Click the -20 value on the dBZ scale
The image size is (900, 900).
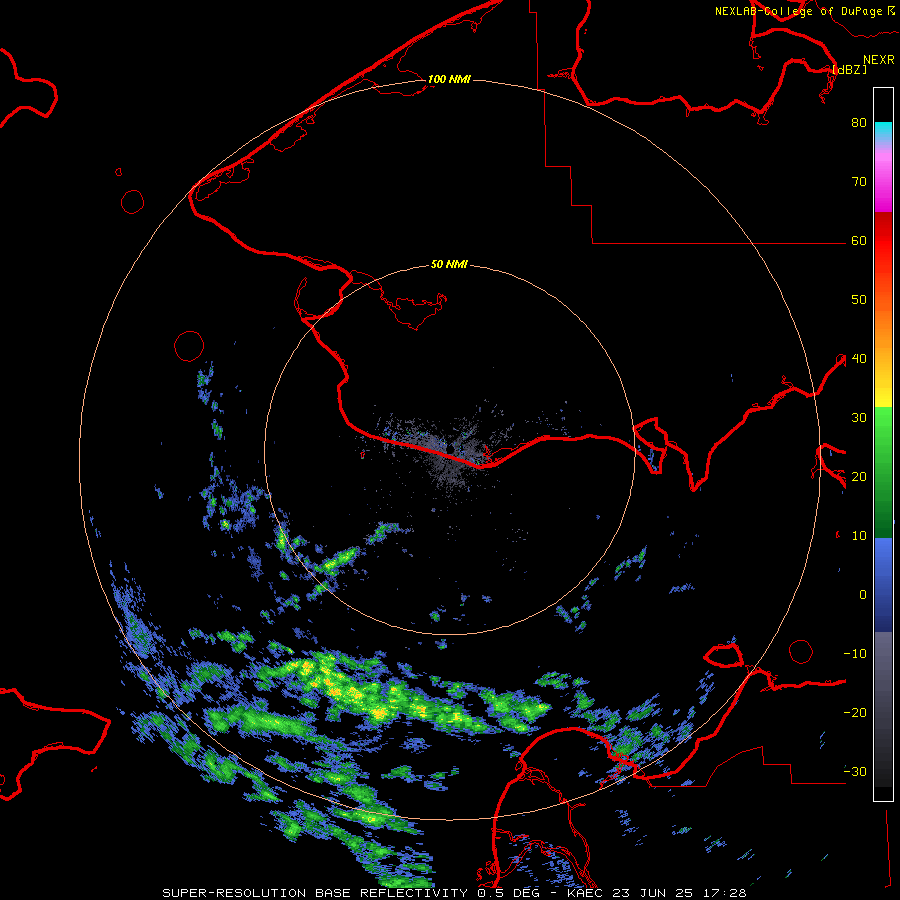[x=855, y=712]
